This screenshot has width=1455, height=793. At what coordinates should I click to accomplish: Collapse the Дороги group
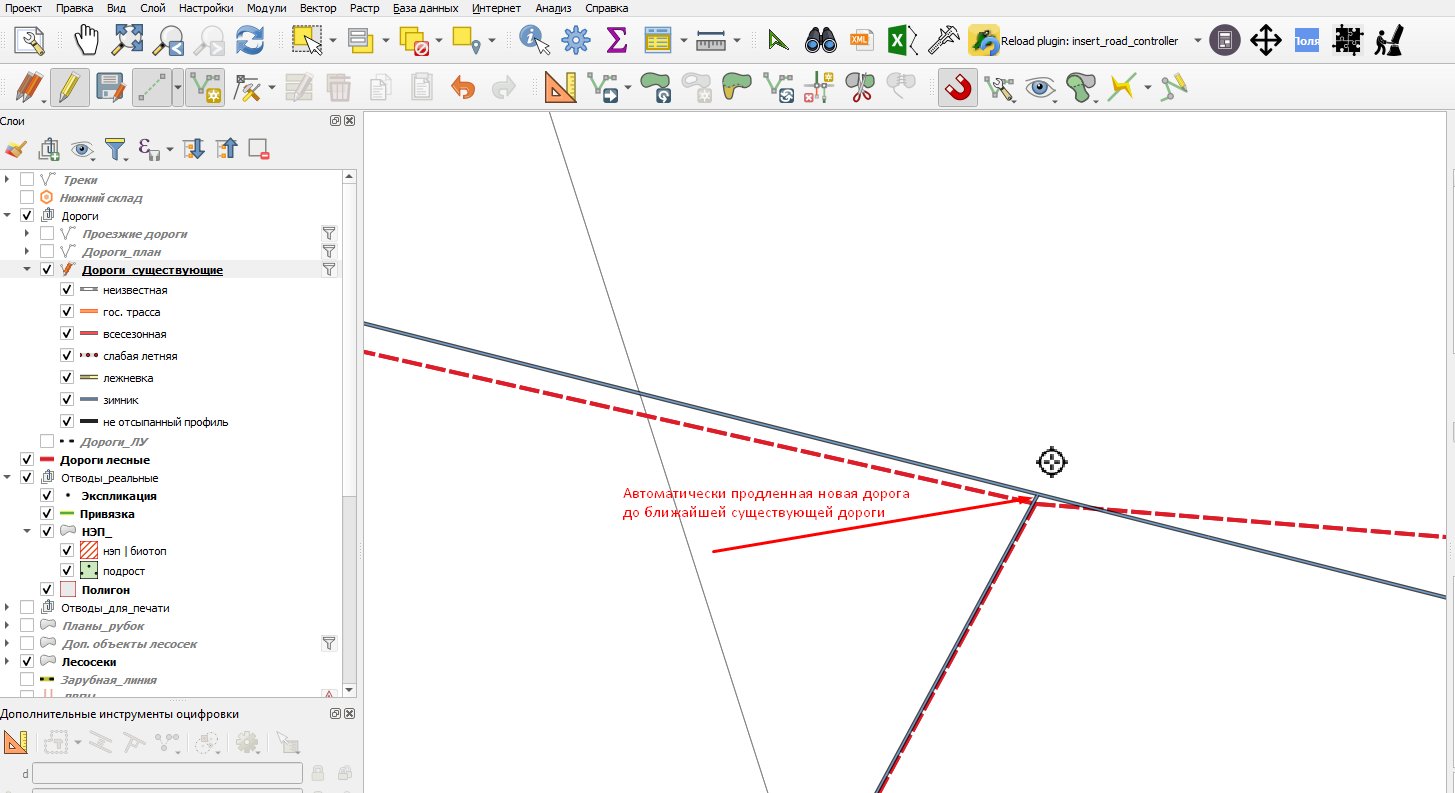pos(8,215)
